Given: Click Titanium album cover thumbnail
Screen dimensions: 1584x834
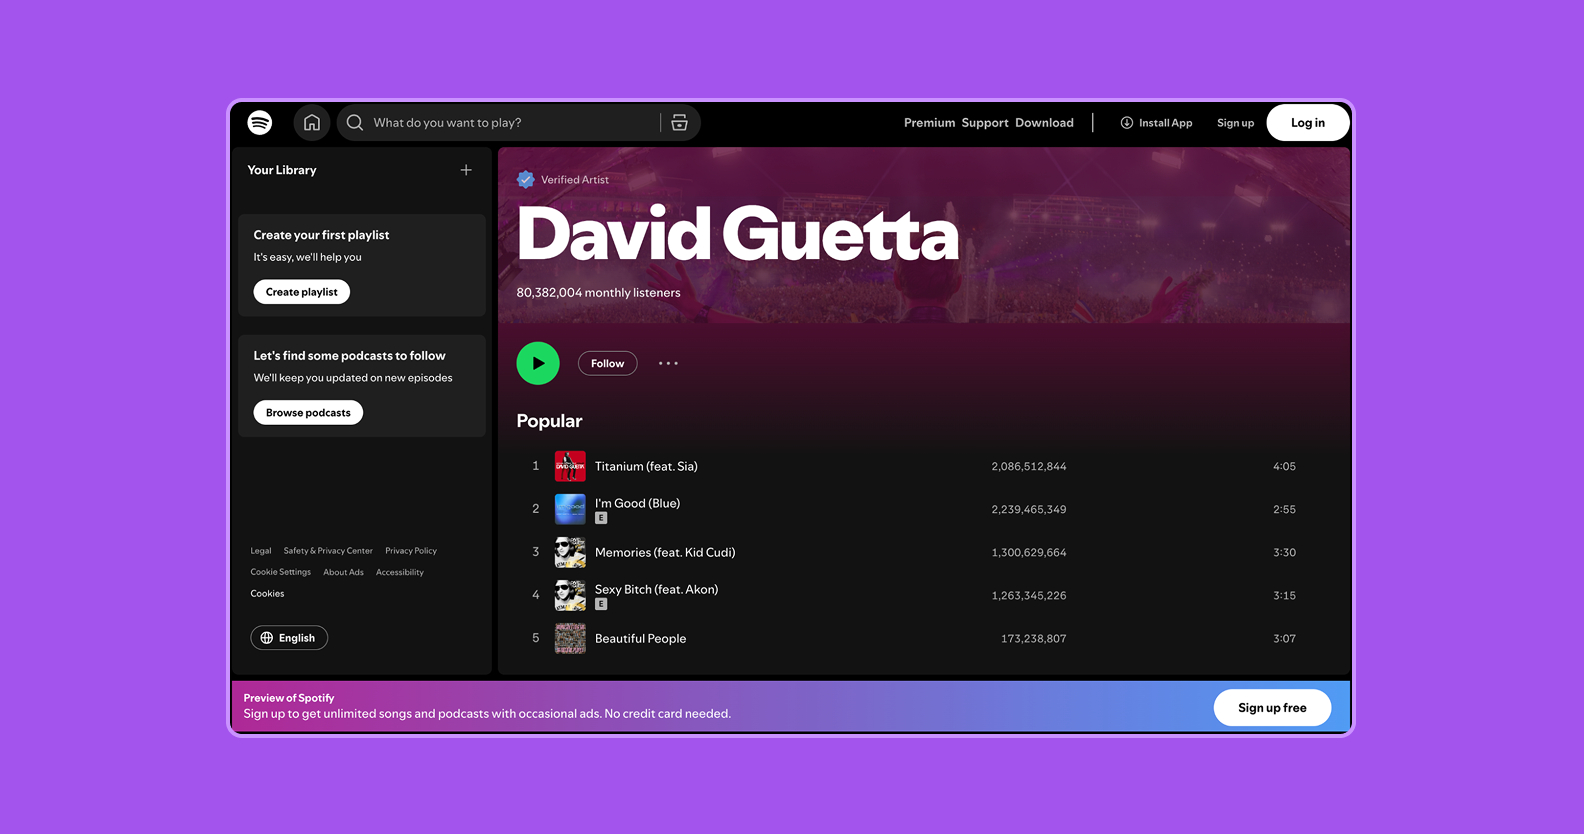Looking at the screenshot, I should click(x=570, y=466).
